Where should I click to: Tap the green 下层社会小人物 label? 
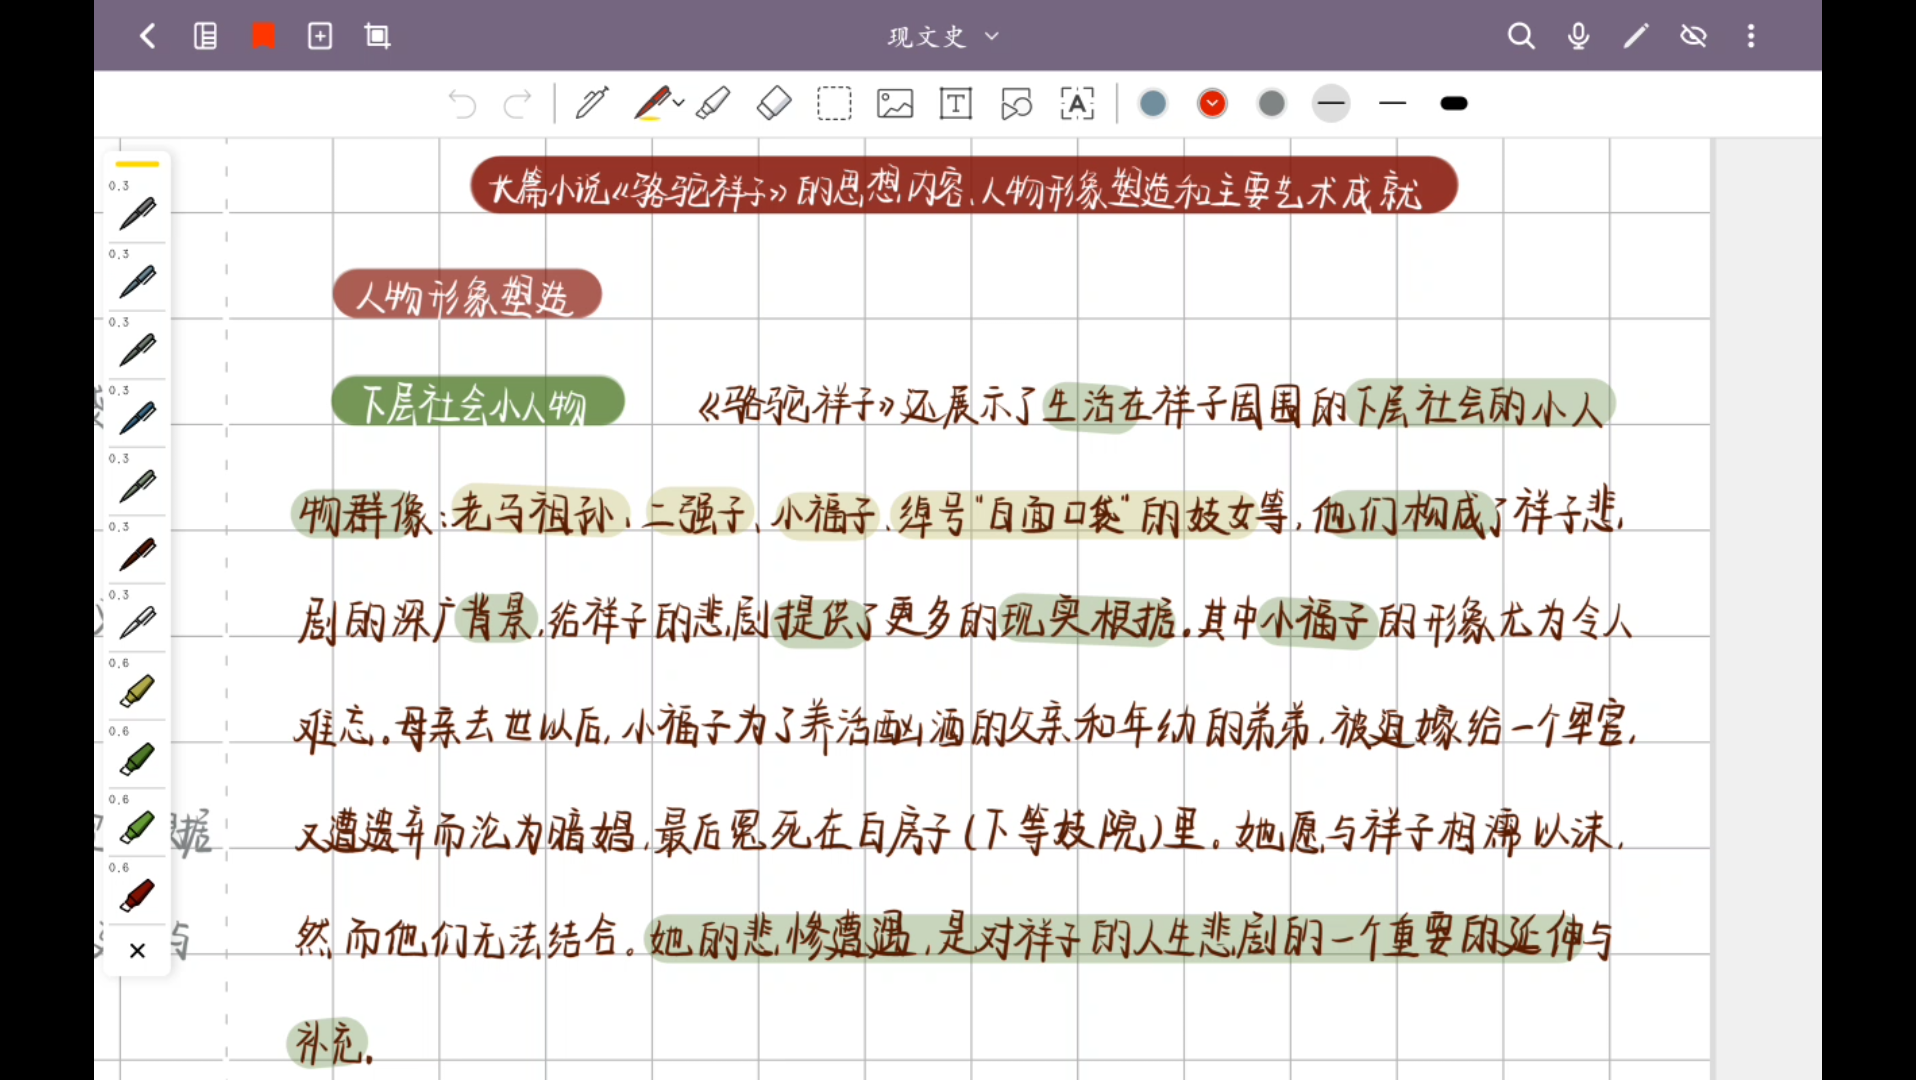pyautogui.click(x=478, y=402)
